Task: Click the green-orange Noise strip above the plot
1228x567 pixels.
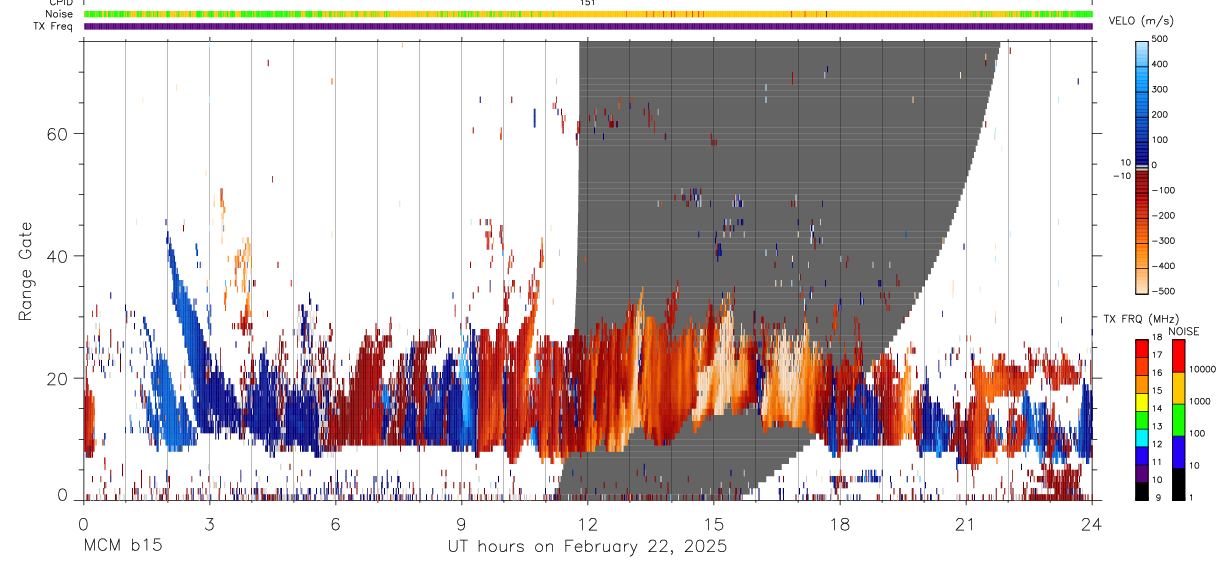Action: tap(588, 14)
